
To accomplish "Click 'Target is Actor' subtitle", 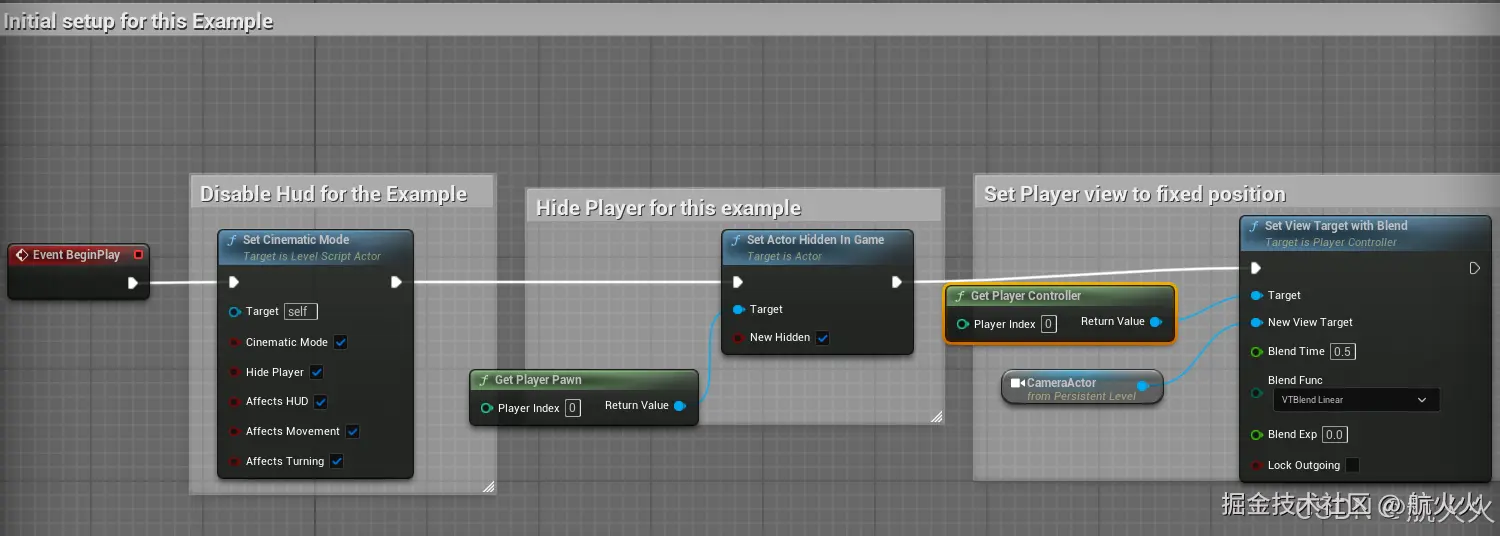I will pyautogui.click(x=784, y=257).
